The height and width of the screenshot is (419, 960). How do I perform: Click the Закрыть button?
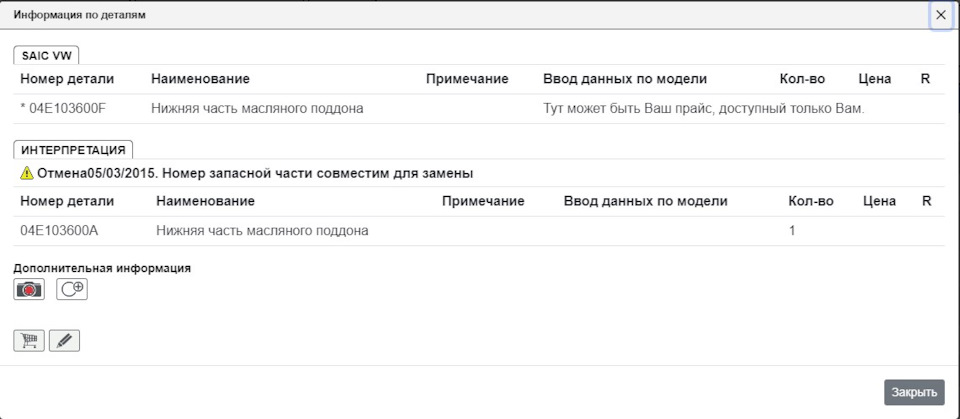914,393
